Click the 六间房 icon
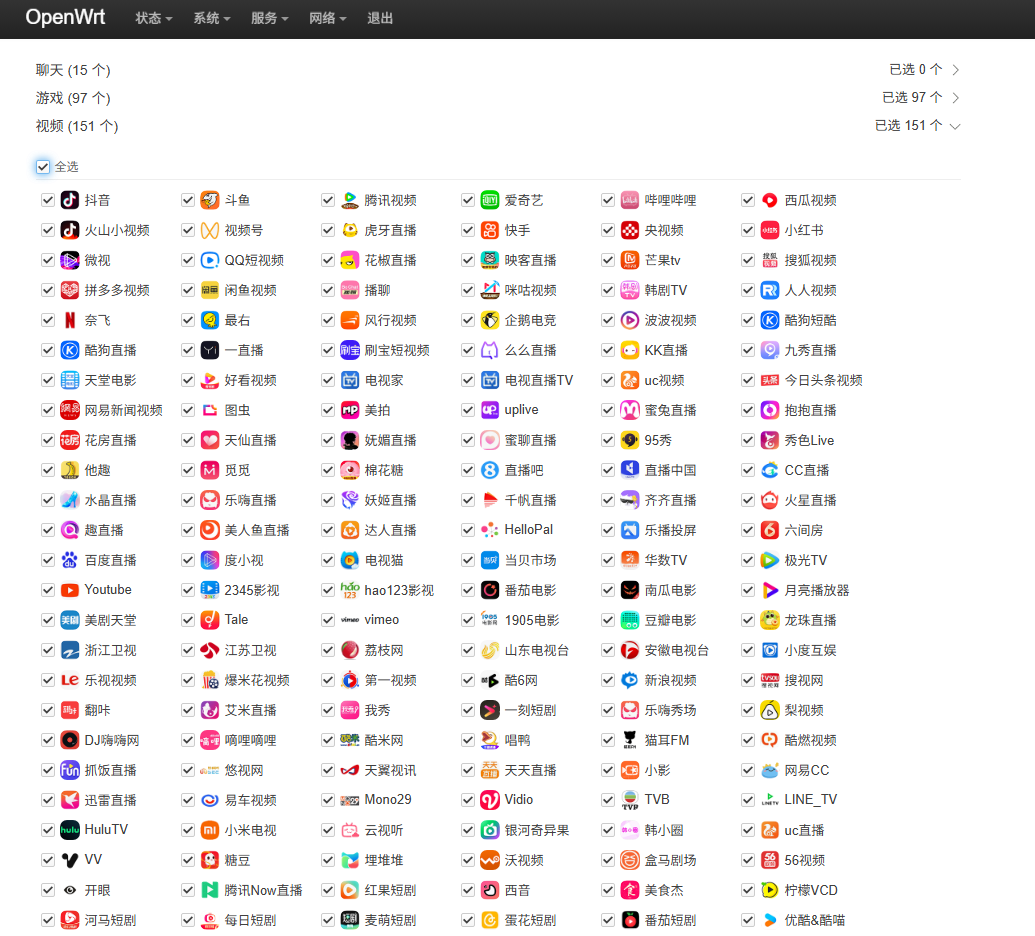Viewport: 1035px width, 936px height. (x=770, y=530)
